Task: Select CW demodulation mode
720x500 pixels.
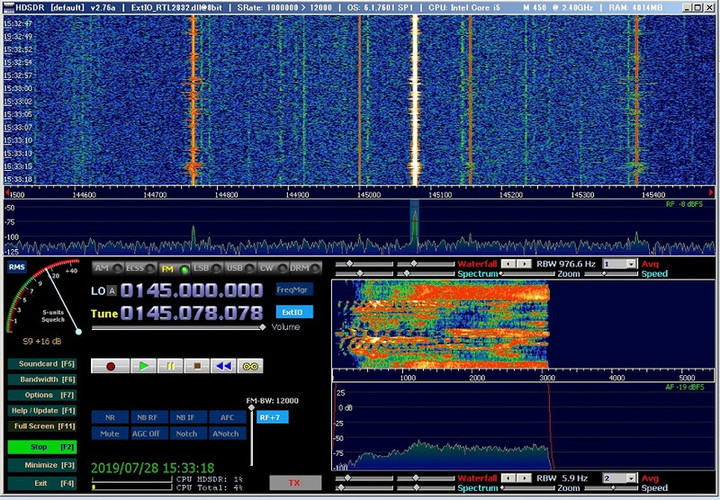Action: (273, 269)
